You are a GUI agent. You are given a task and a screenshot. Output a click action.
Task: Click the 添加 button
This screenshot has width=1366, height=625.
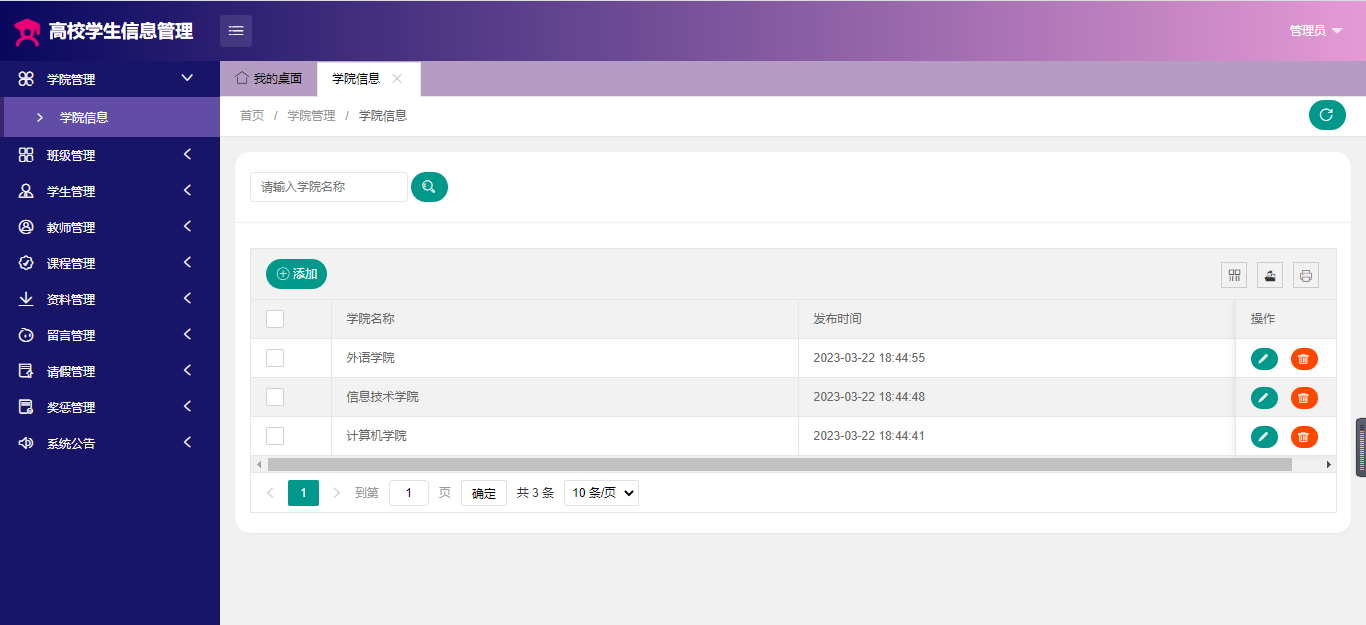point(296,274)
